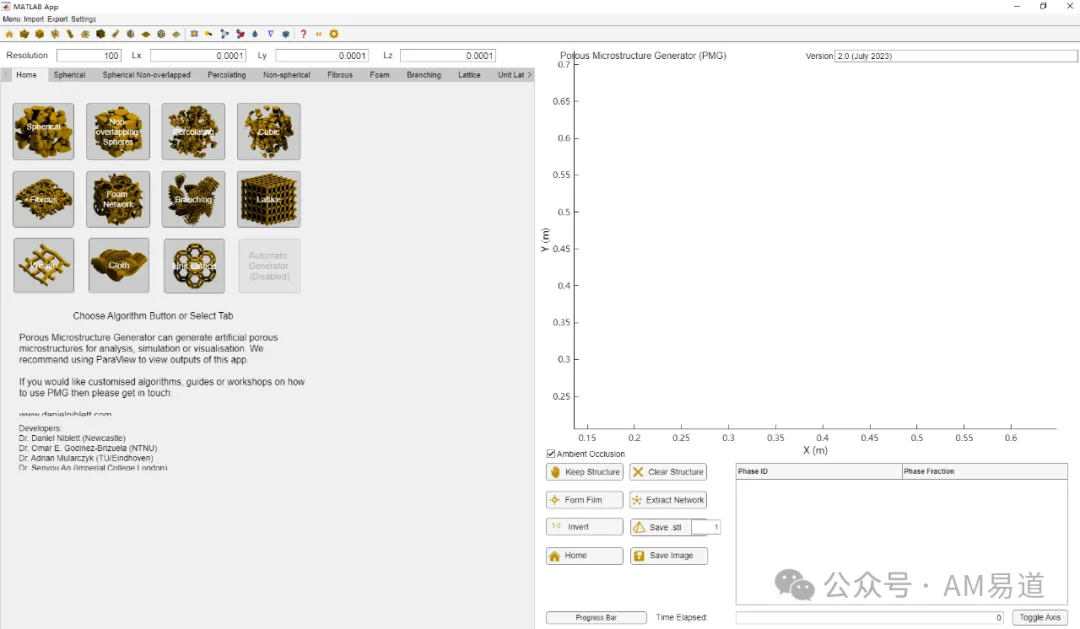Click the blue connected-nodes network toolbar icon
The height and width of the screenshot is (629, 1080).
[x=225, y=34]
